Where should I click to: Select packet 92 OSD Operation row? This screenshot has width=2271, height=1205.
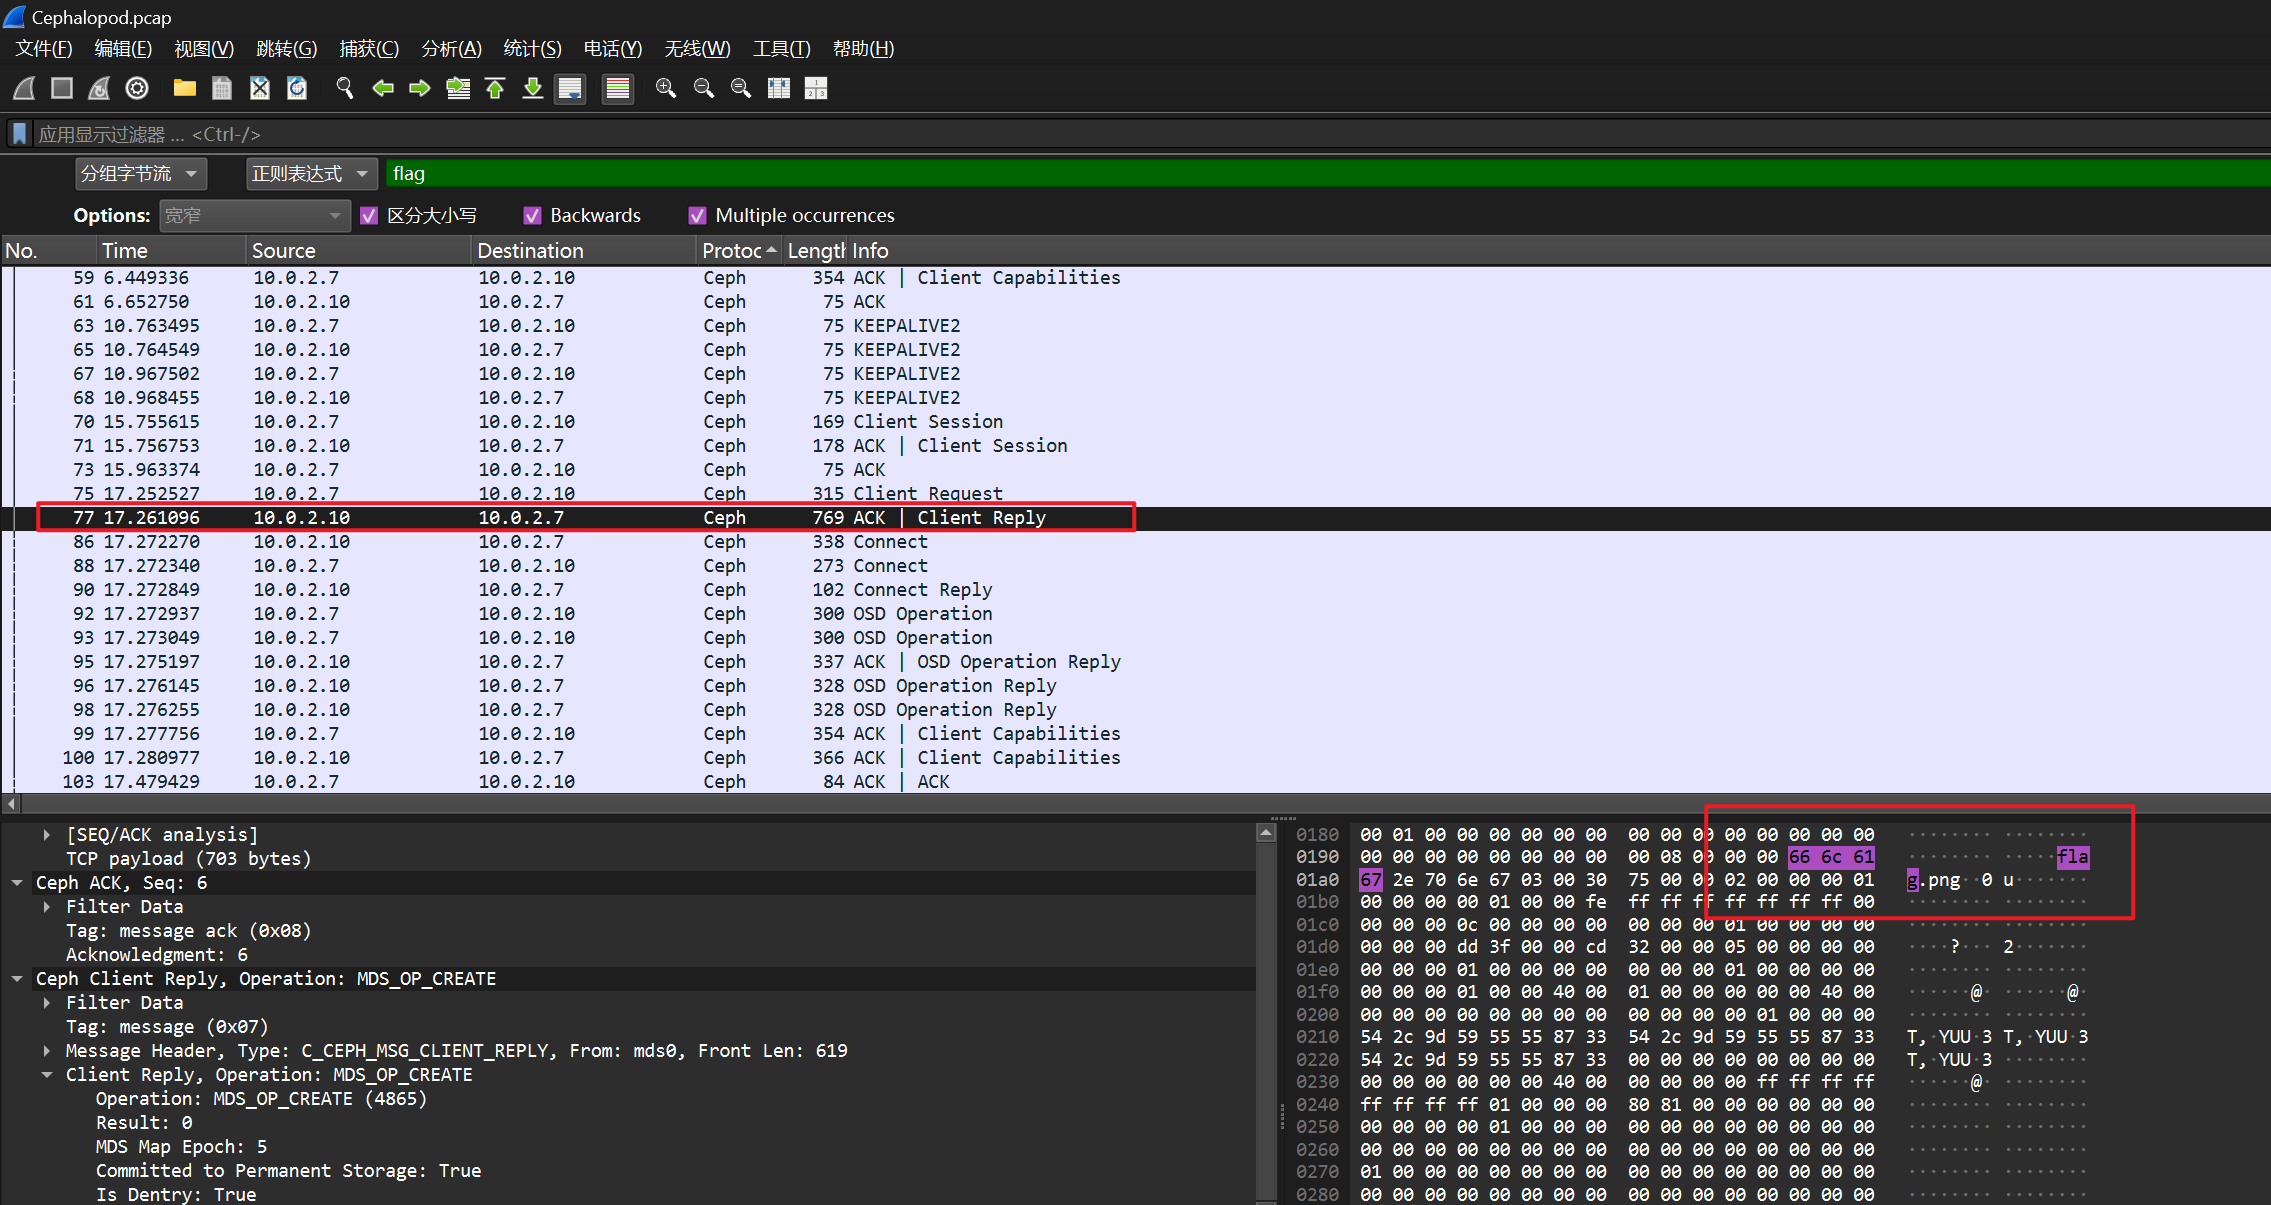600,614
